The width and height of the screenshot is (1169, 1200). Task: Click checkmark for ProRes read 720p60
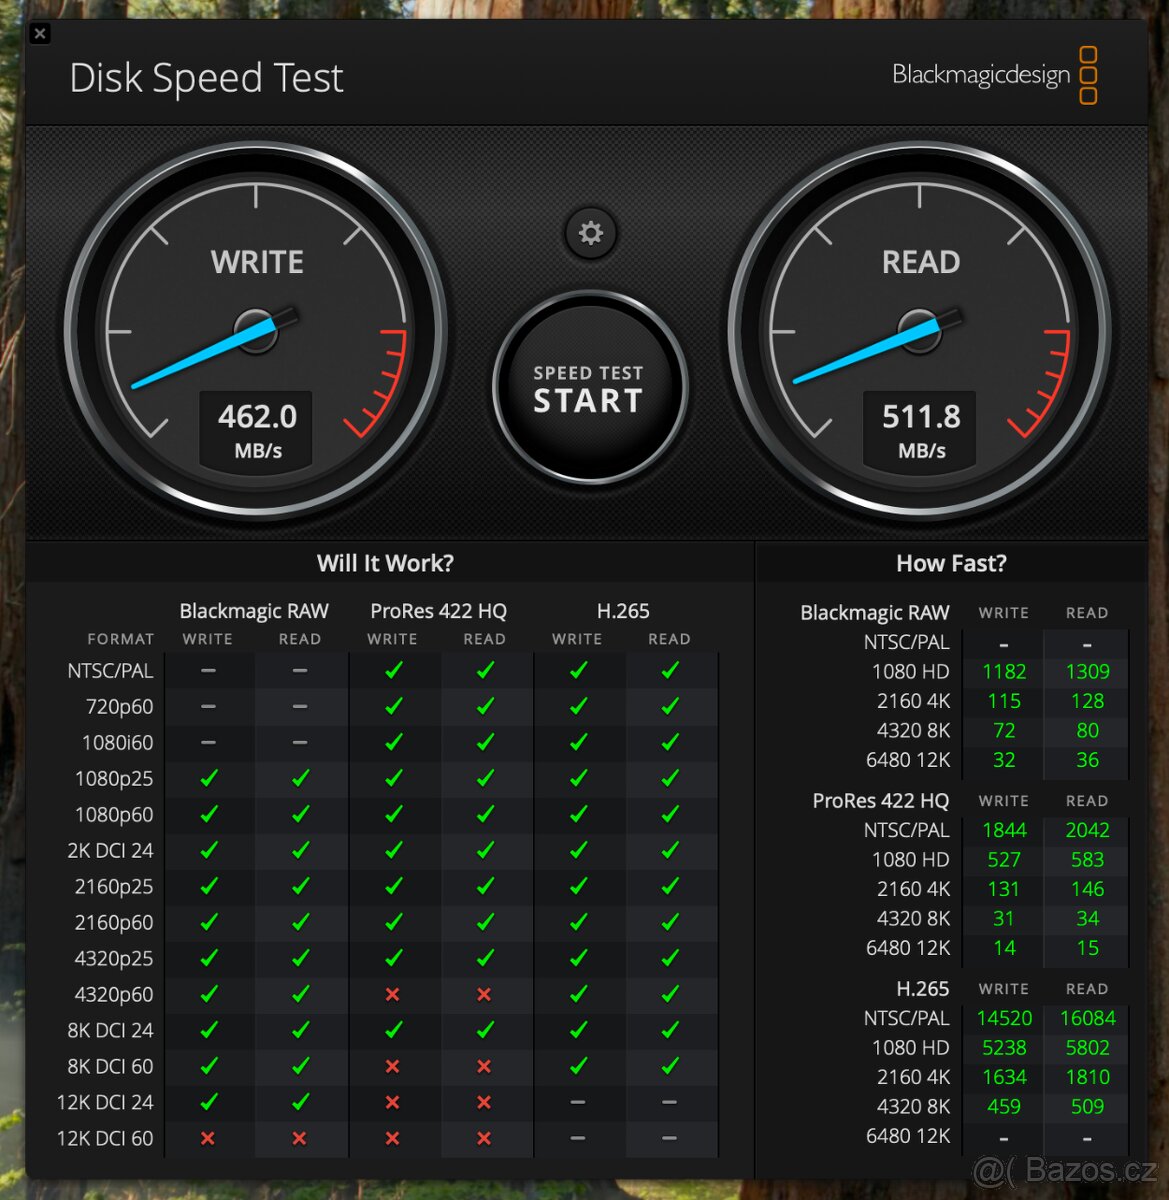[485, 706]
